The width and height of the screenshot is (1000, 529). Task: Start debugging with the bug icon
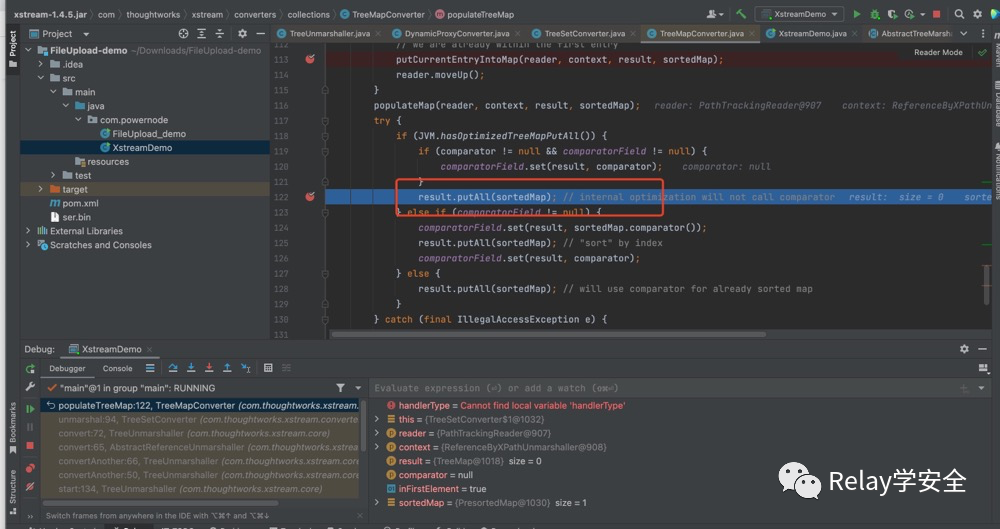(875, 14)
